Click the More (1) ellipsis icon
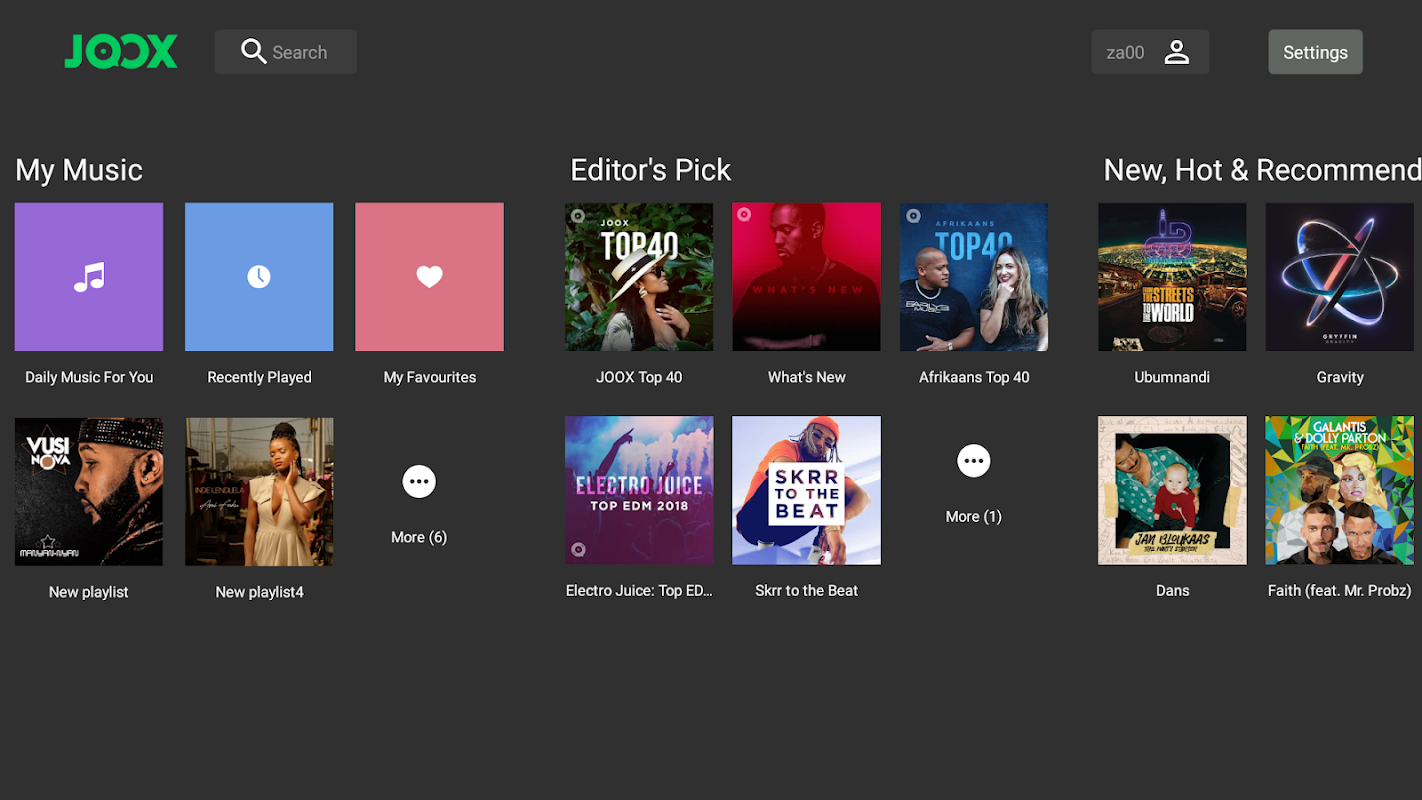The height and width of the screenshot is (800, 1422). pos(974,461)
